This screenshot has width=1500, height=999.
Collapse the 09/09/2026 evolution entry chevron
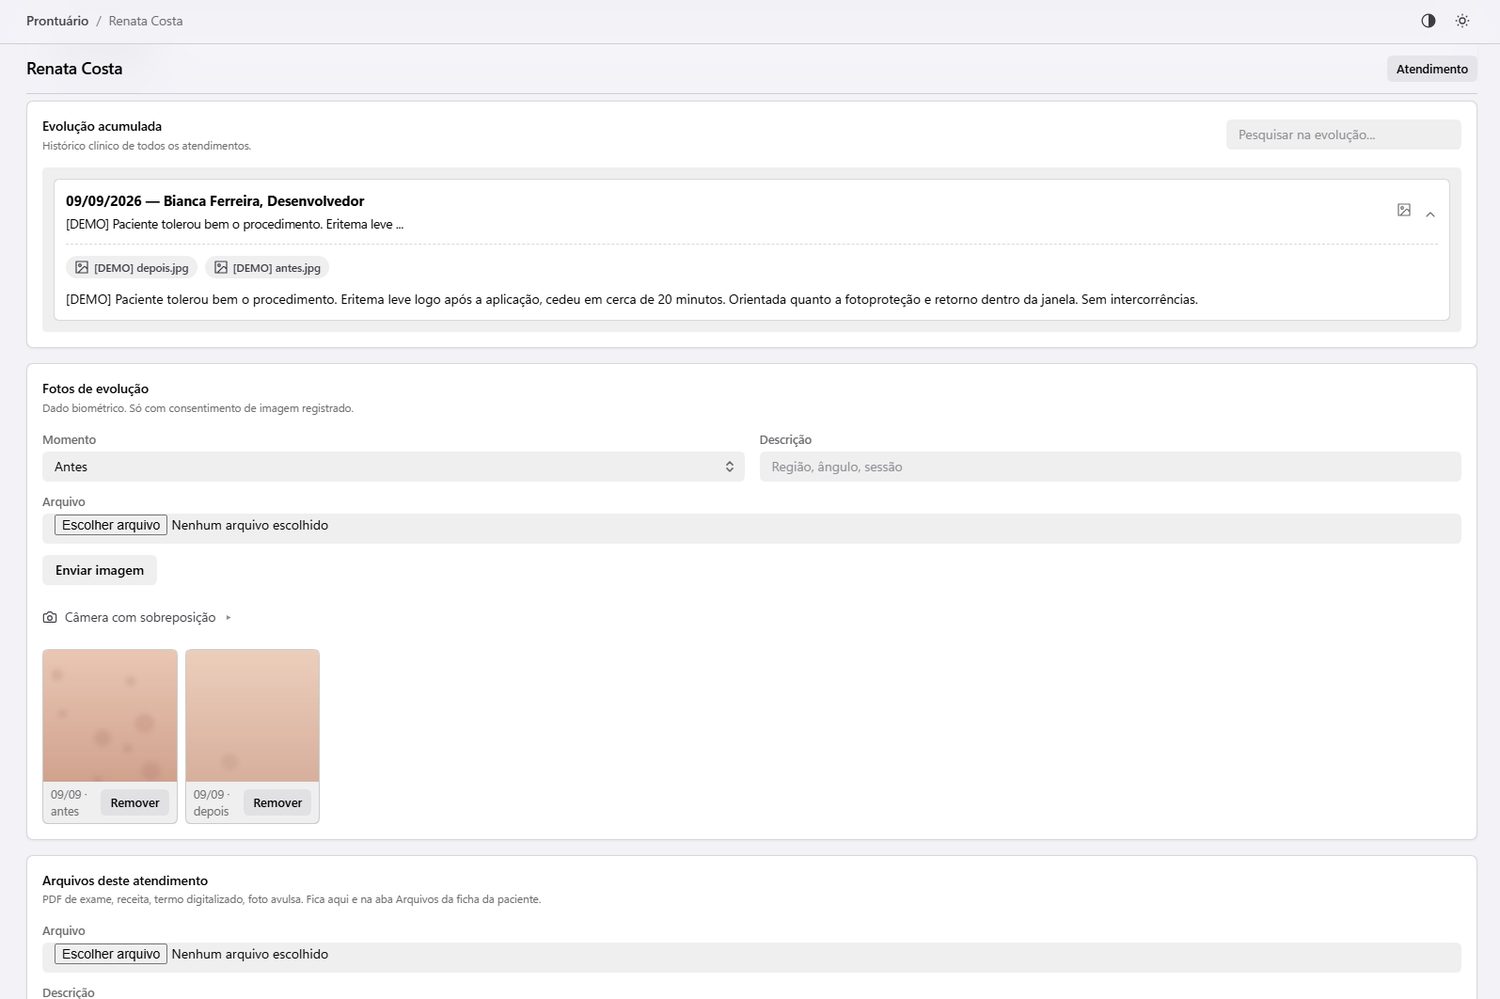point(1430,215)
